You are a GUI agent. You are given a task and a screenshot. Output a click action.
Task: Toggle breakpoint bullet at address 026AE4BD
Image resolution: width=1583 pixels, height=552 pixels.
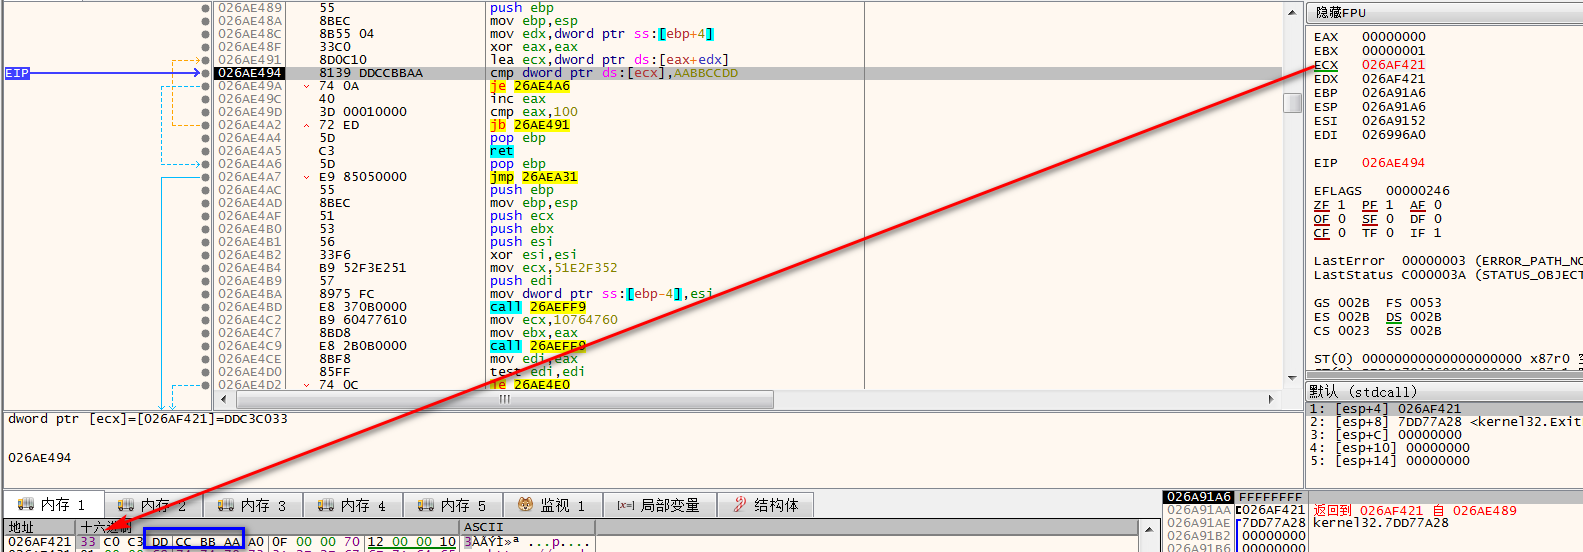pos(206,307)
